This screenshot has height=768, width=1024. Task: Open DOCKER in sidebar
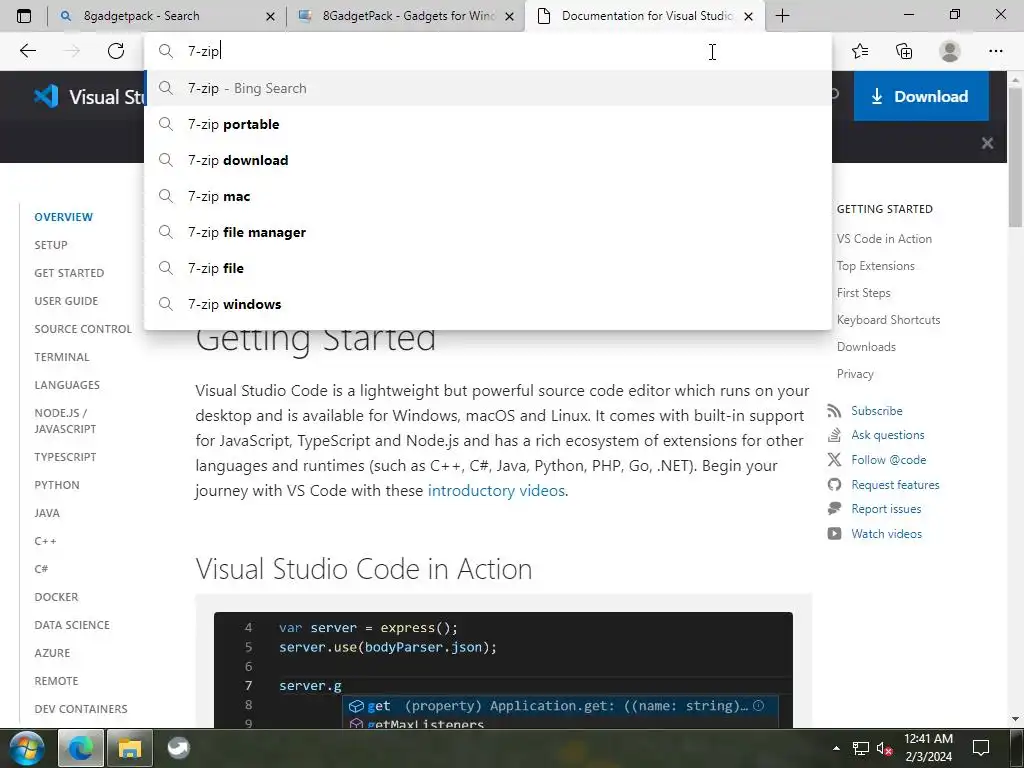point(56,597)
